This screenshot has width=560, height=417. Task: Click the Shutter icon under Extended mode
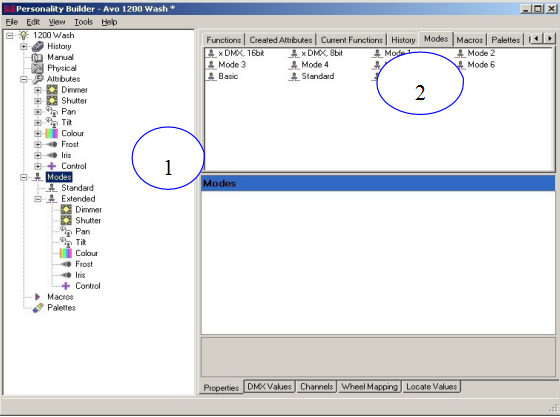pos(66,220)
